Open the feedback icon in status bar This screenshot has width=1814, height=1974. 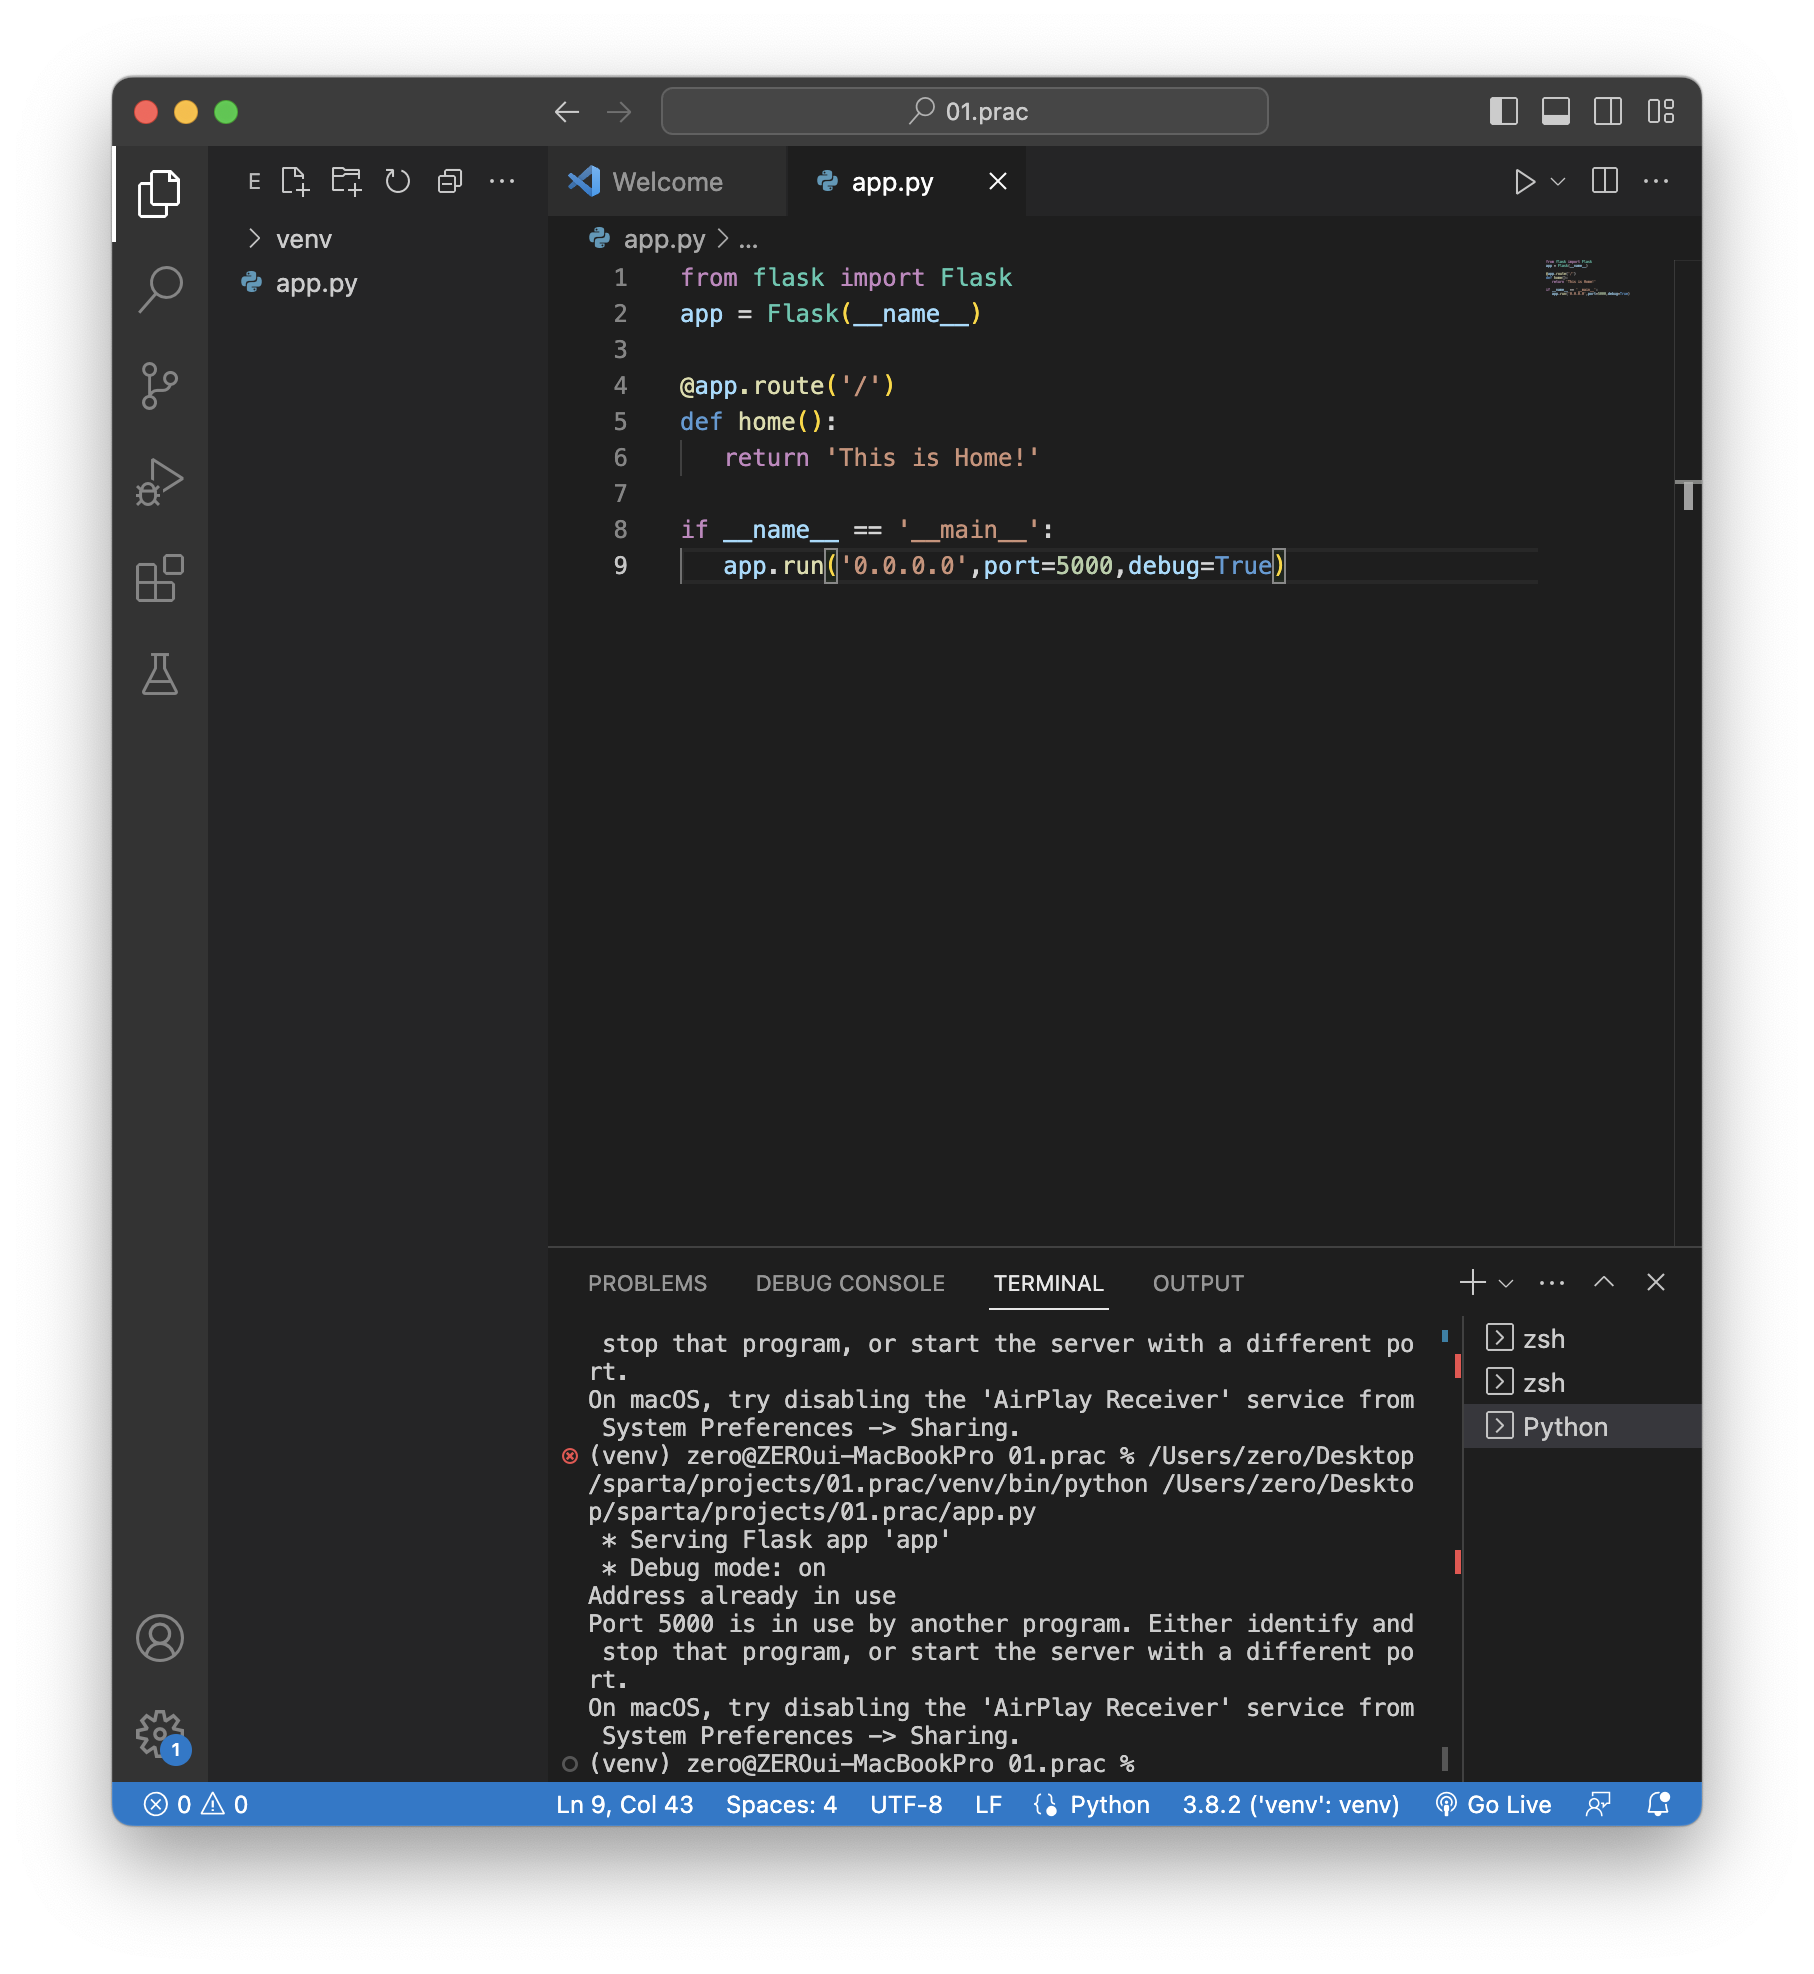point(1598,1804)
